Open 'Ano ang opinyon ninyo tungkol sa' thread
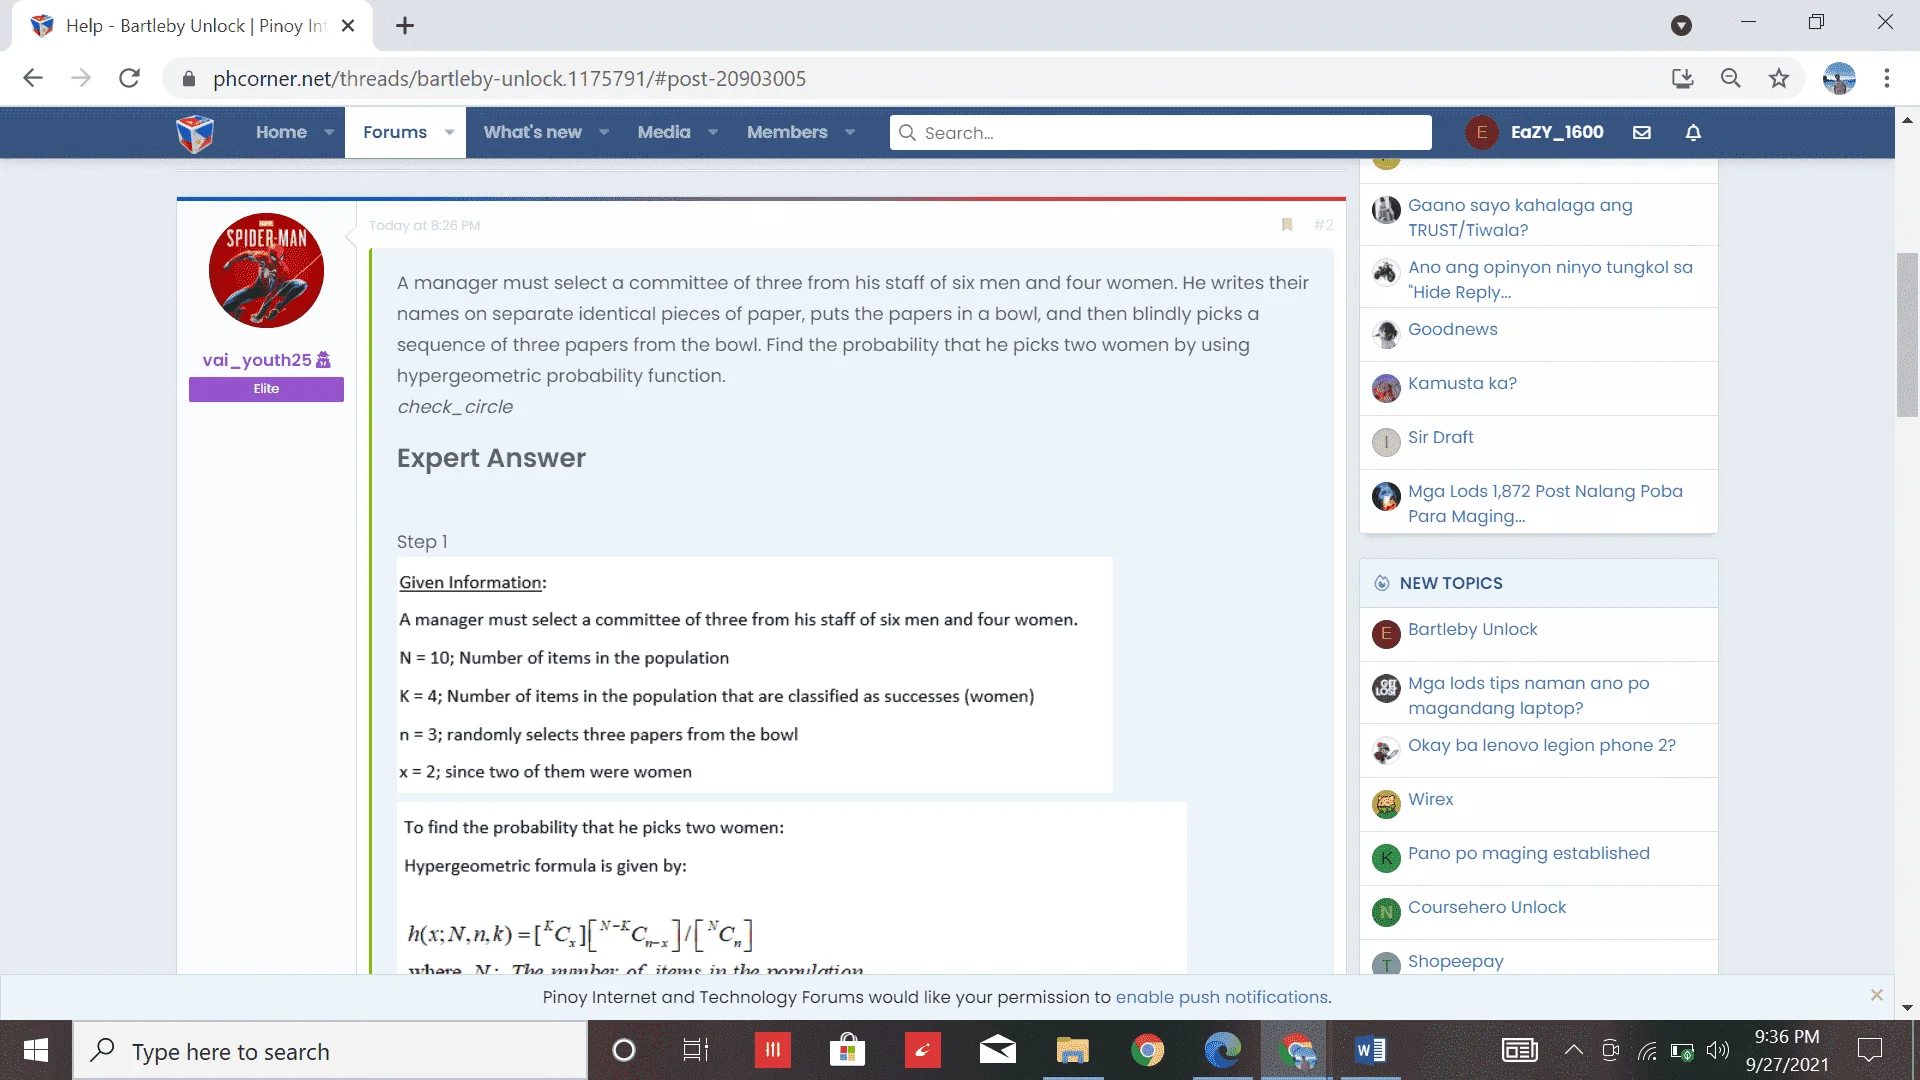Screen dimensions: 1920x1080 click(1550, 279)
